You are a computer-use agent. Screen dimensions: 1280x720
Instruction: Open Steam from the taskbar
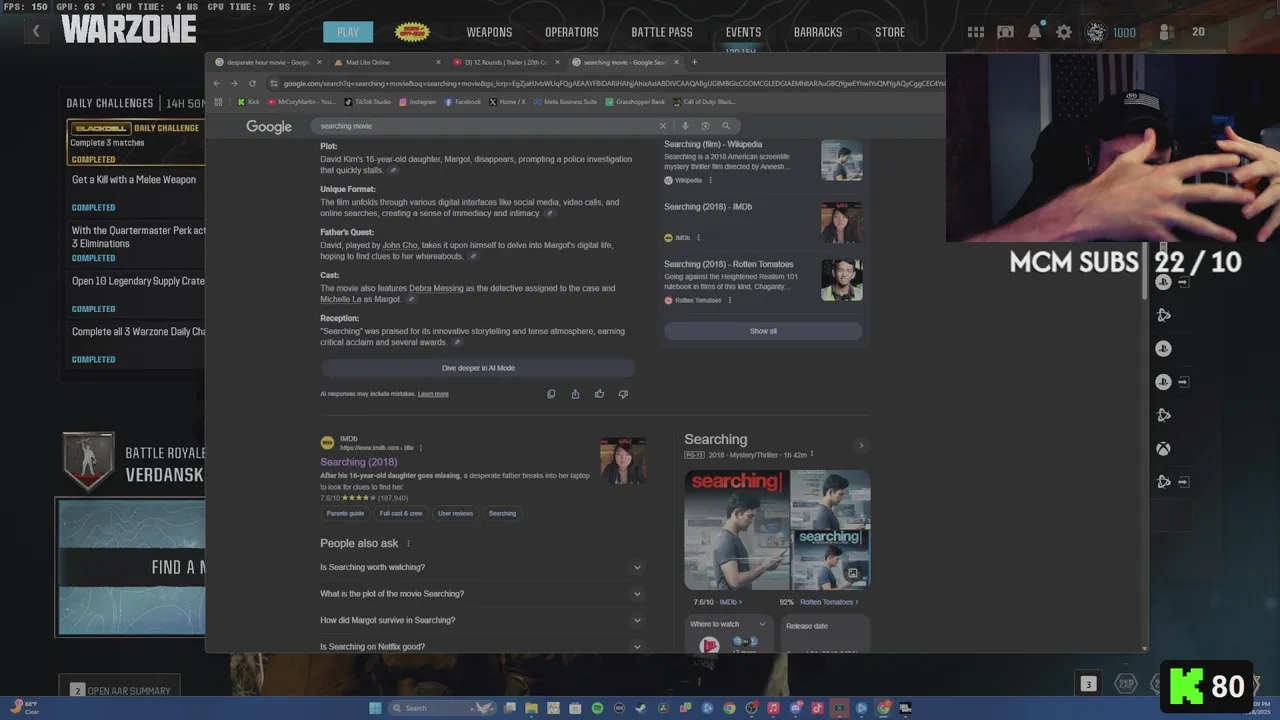point(641,708)
